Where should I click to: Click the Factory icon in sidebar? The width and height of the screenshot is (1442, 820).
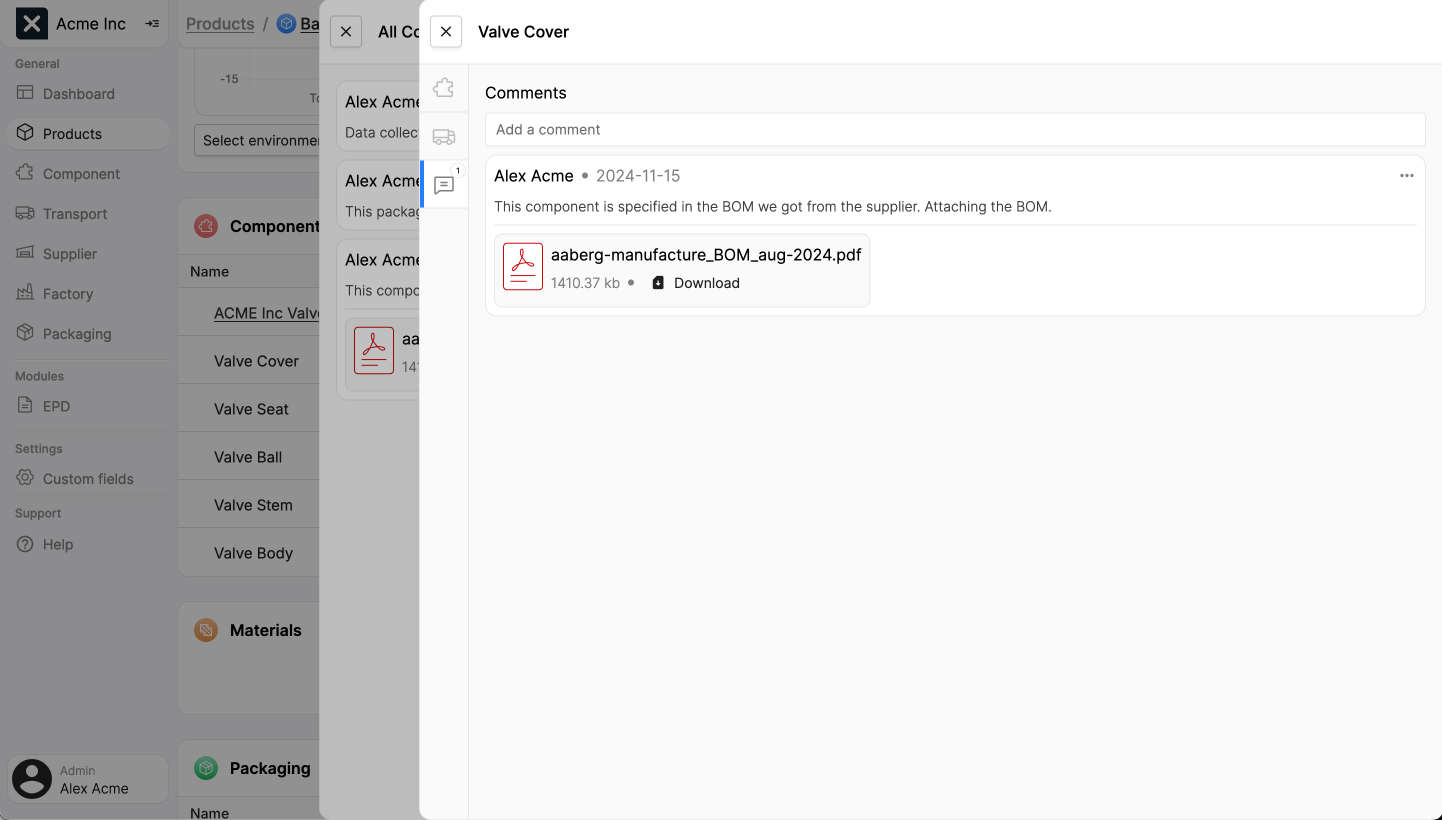[25, 293]
